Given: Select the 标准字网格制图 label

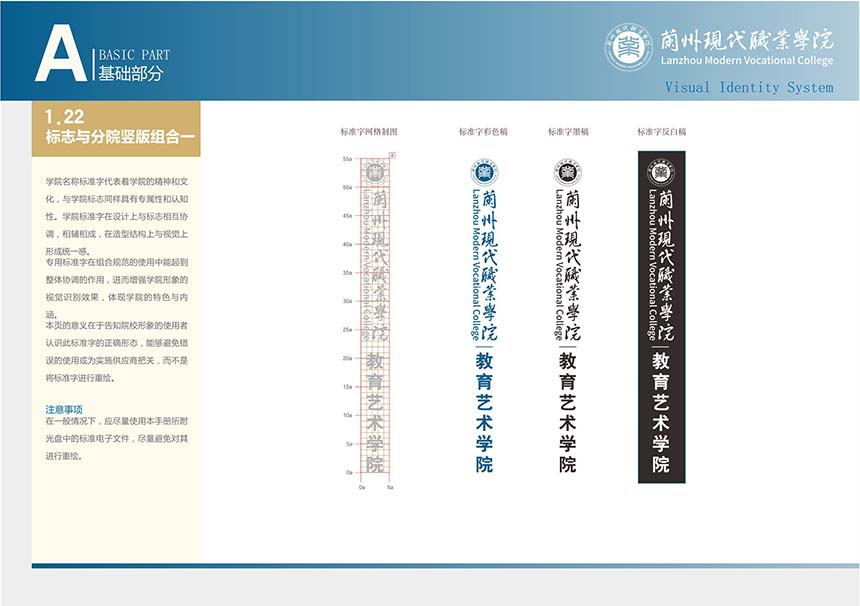Looking at the screenshot, I should coord(369,132).
